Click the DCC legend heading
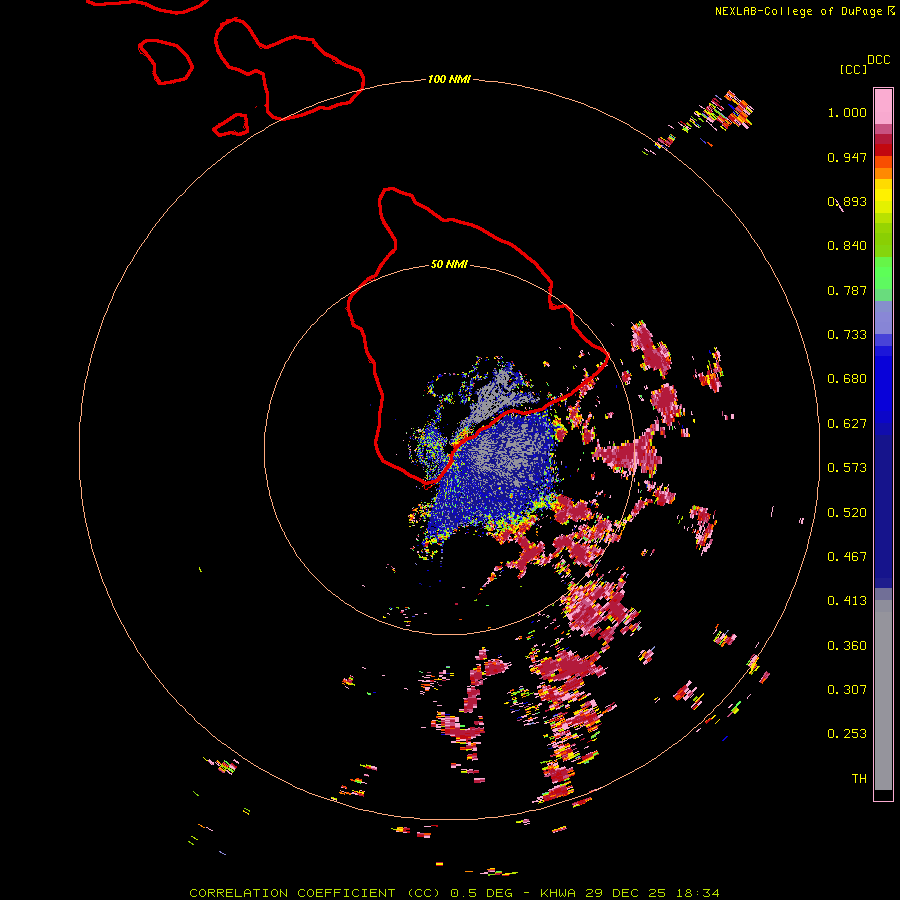The height and width of the screenshot is (900, 900). tap(879, 60)
